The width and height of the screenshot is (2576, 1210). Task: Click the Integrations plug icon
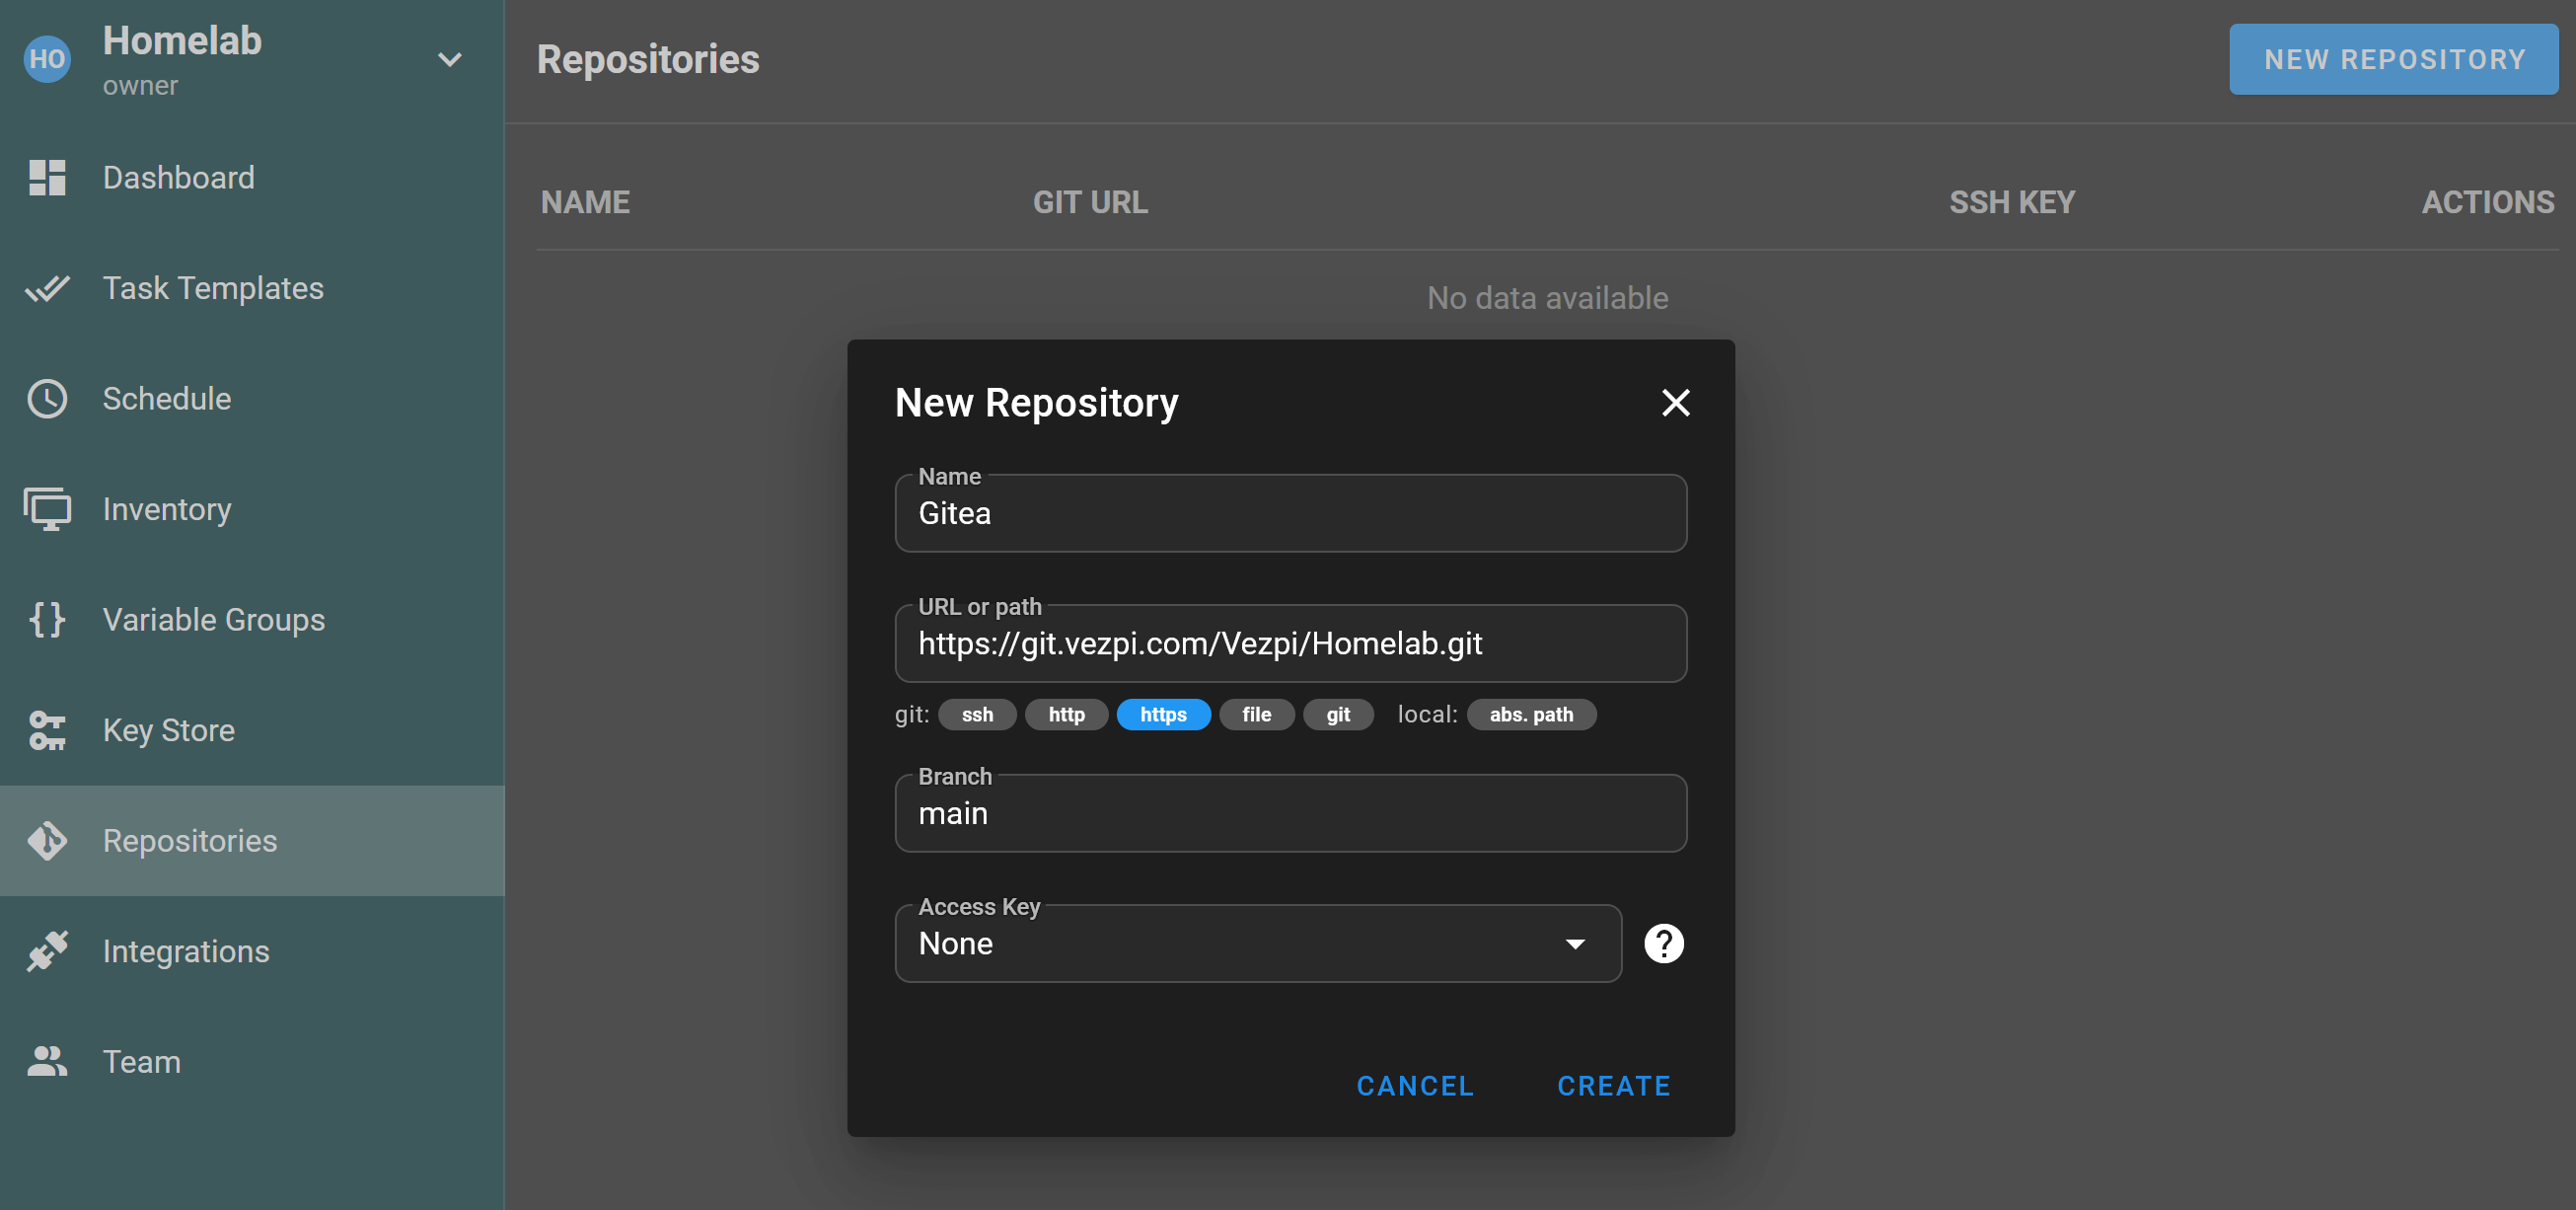tap(47, 951)
